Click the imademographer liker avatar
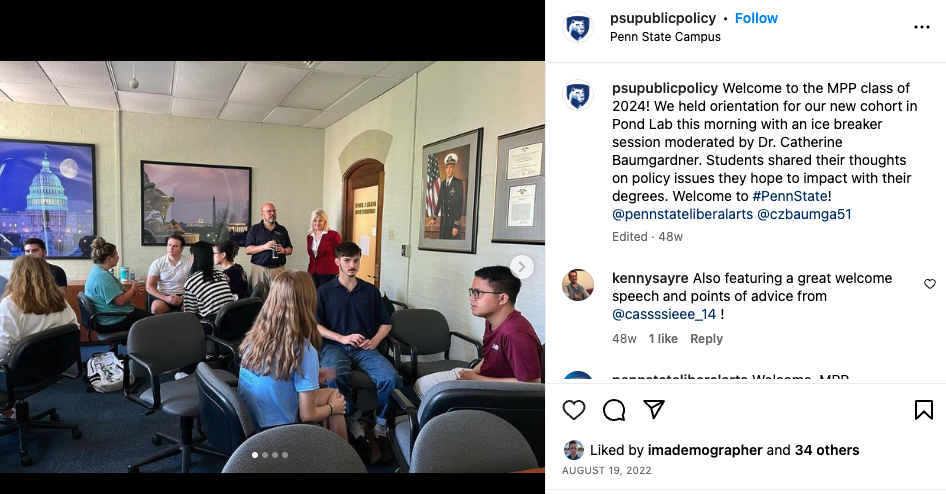 [573, 450]
